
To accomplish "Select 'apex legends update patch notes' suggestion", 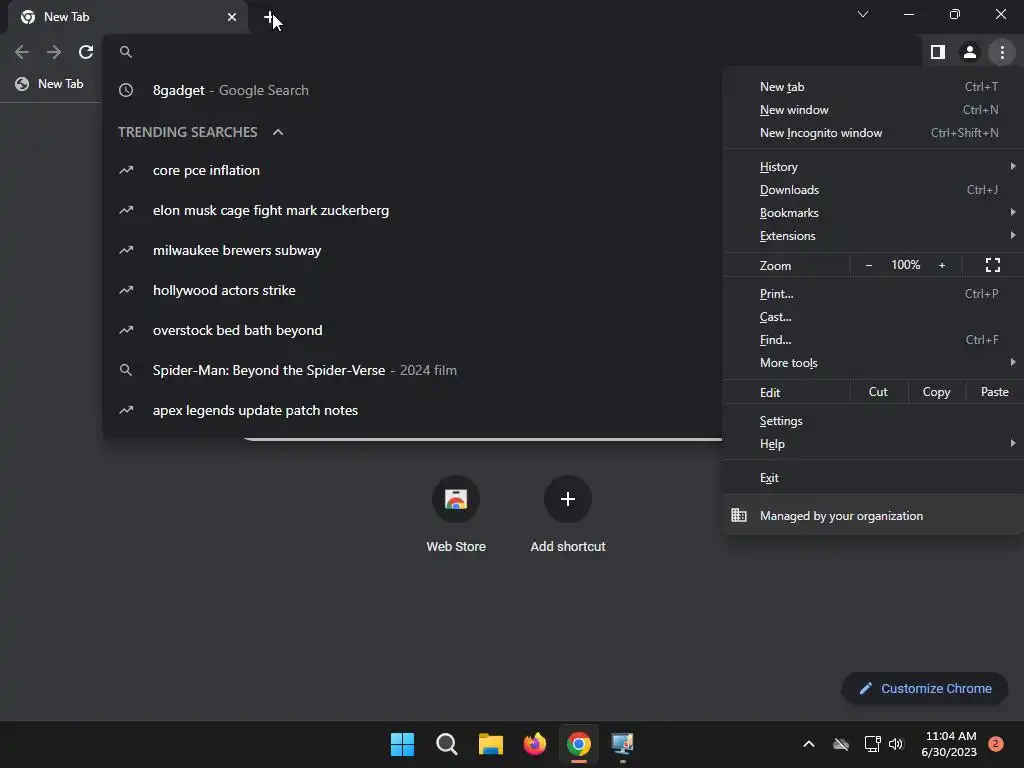I will pyautogui.click(x=413, y=410).
